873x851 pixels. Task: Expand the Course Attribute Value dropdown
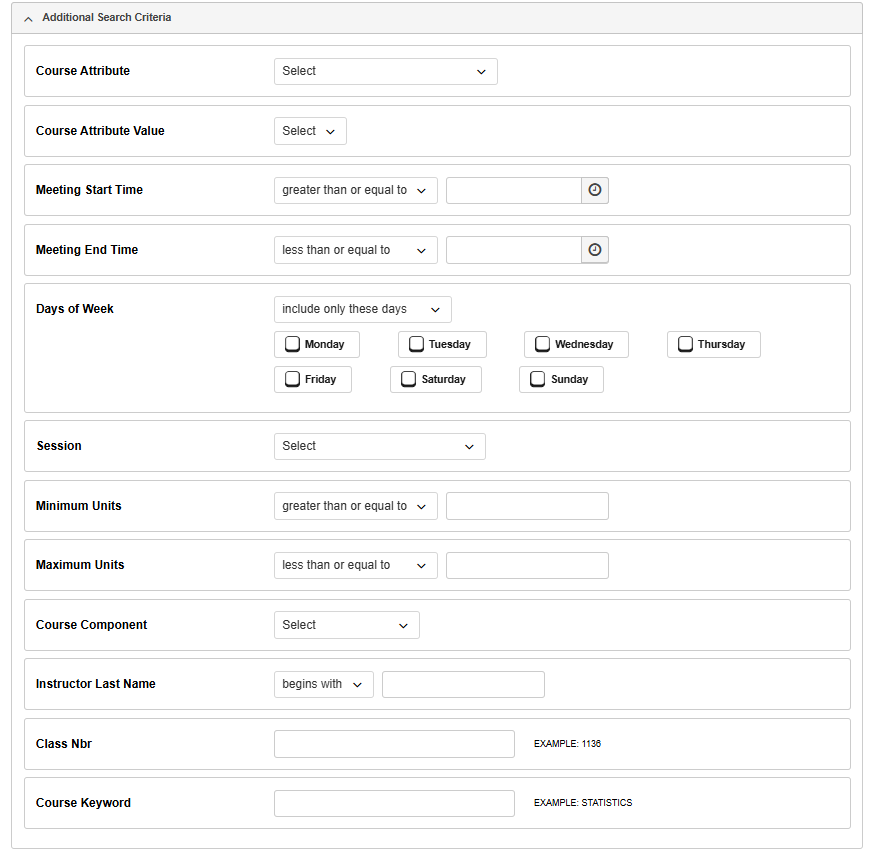[x=310, y=131]
